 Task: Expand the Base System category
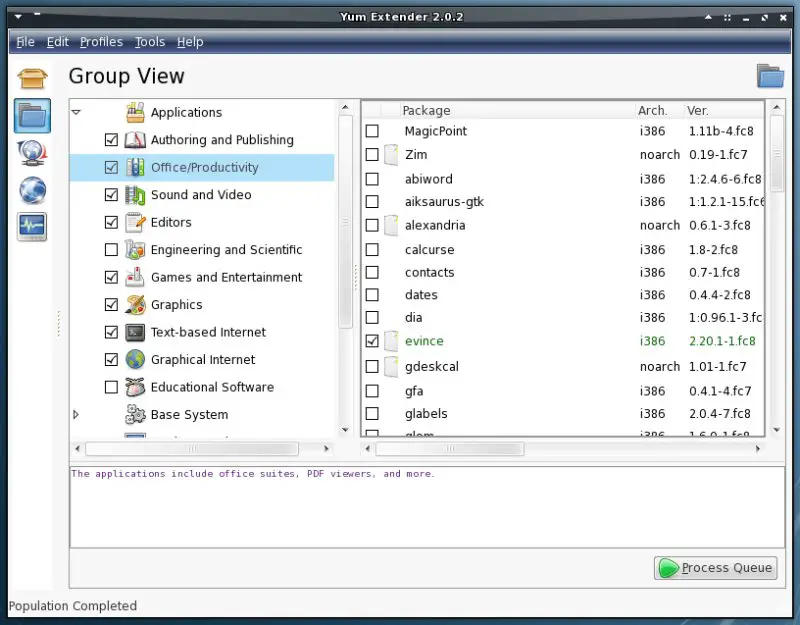76,414
